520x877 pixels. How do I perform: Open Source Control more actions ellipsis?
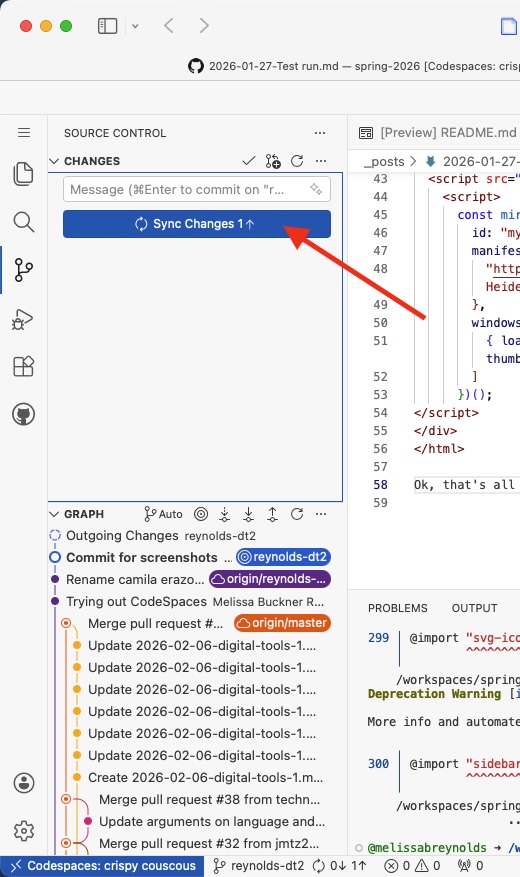tap(320, 133)
